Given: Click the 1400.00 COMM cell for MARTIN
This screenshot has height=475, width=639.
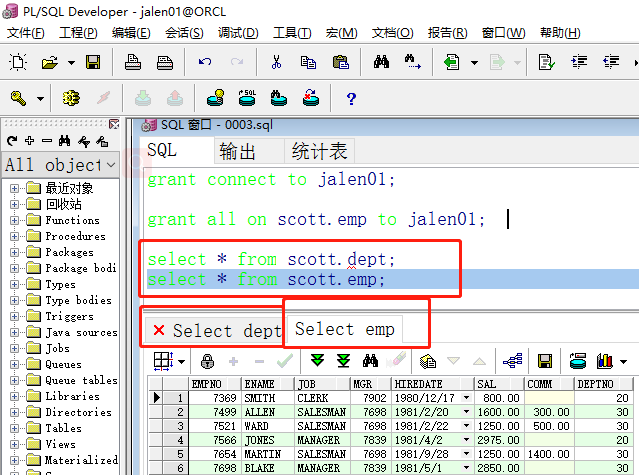Looking at the screenshot, I should (x=549, y=454).
